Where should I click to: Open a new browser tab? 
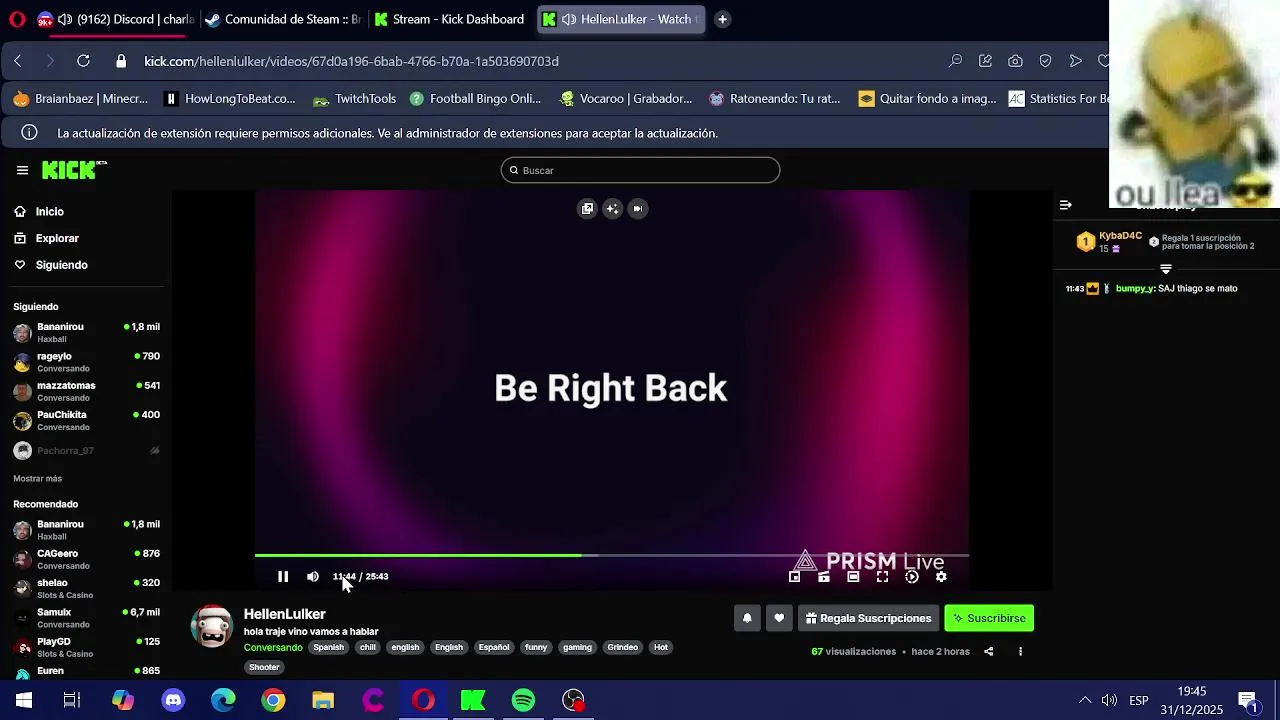click(722, 19)
